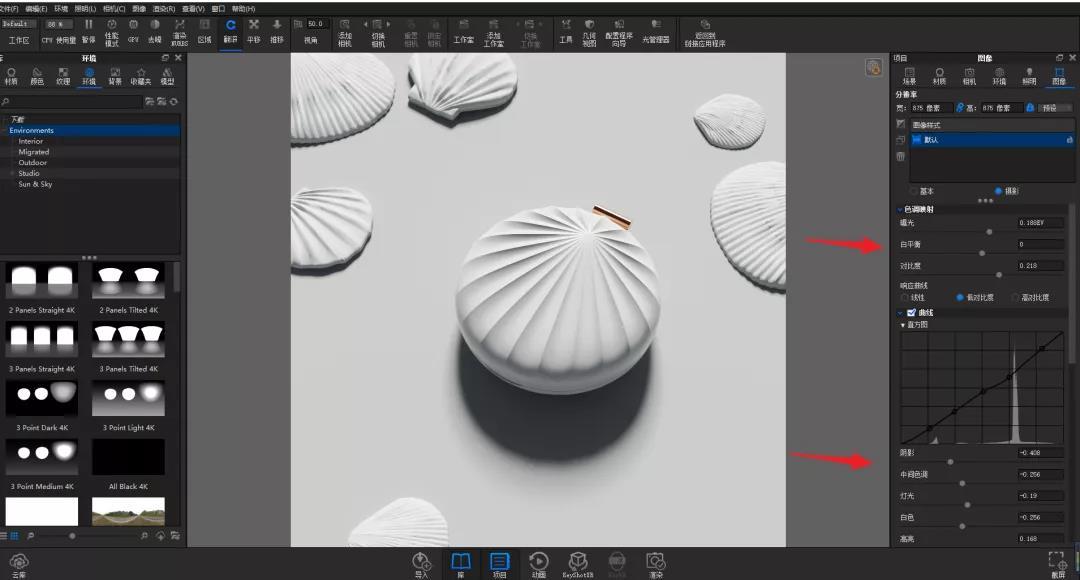Viewport: 1080px width, 580px height.
Task: Click the Add Camera (添加相机) toolbar icon
Action: 344,33
